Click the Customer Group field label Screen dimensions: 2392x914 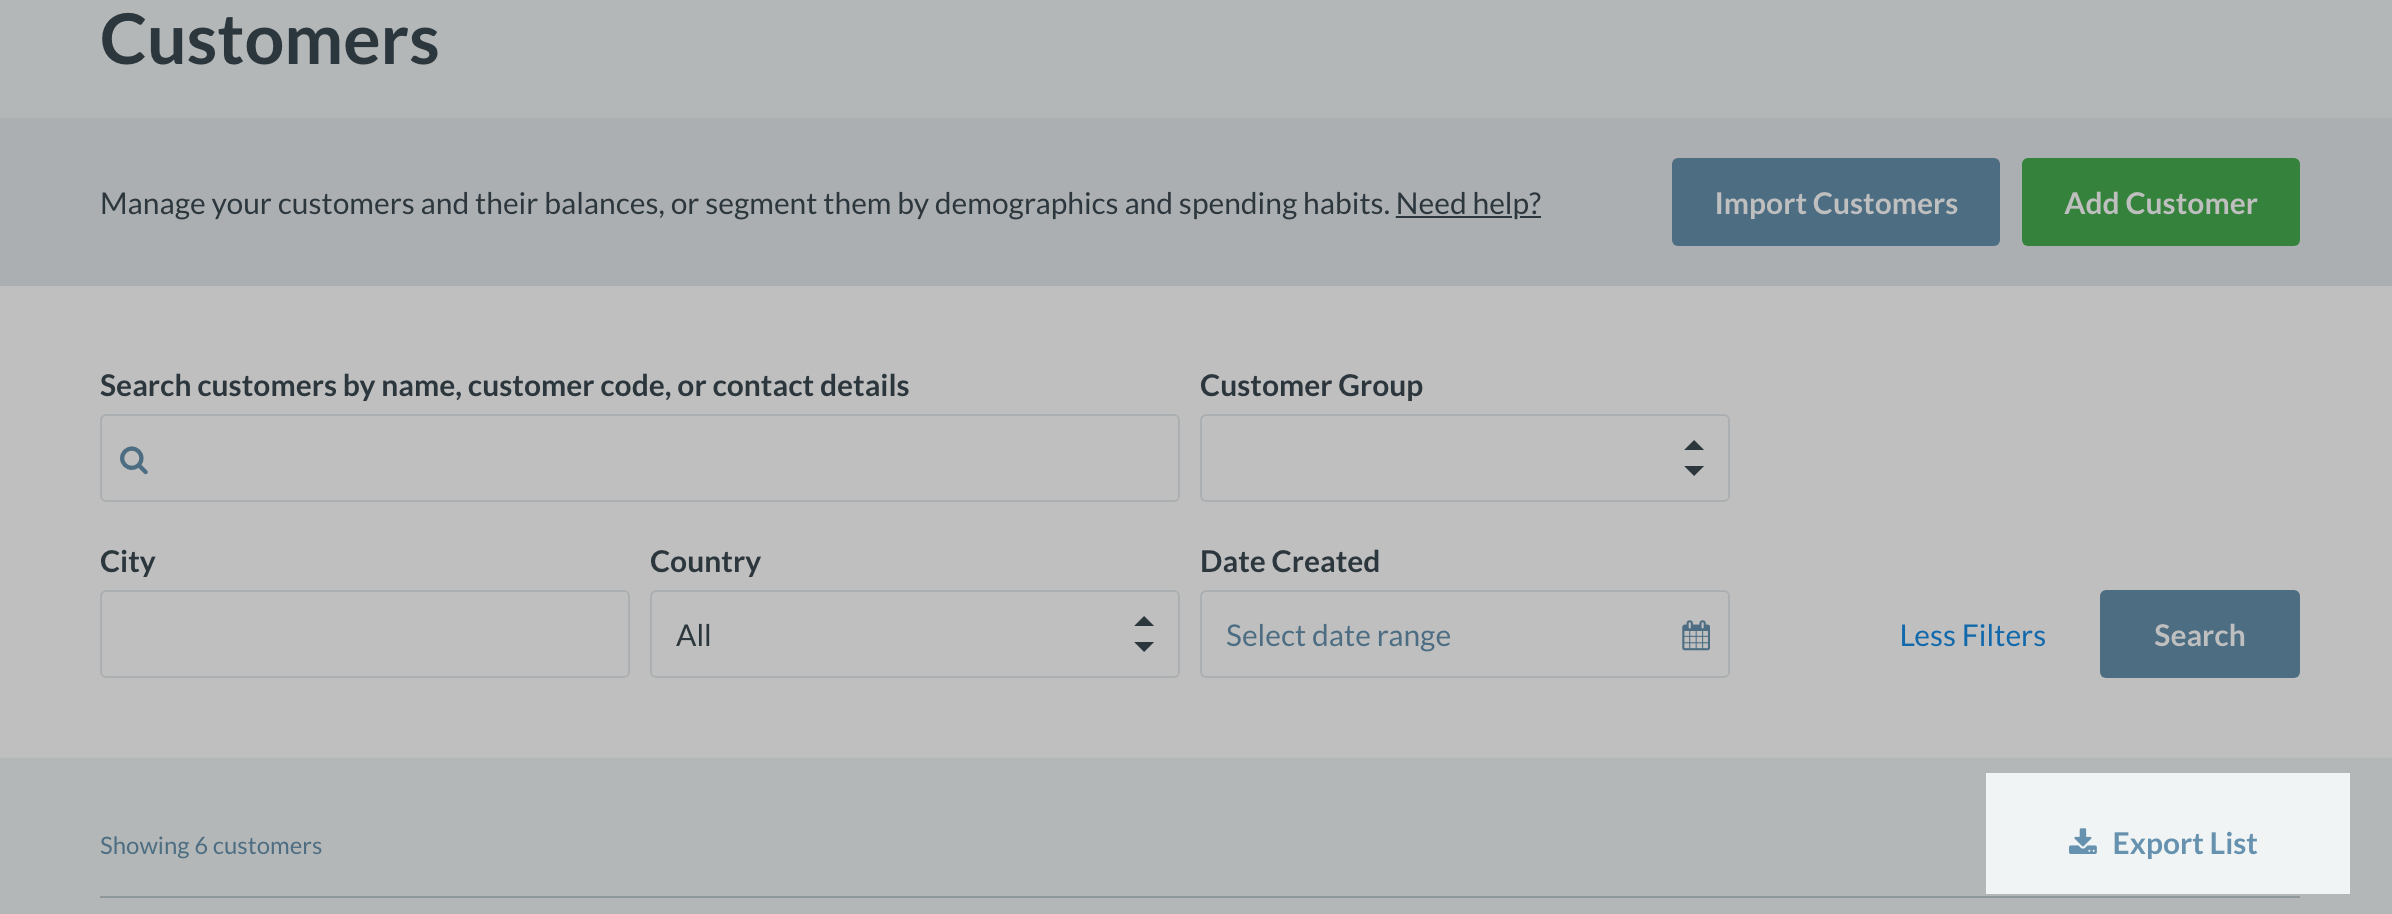pos(1311,385)
